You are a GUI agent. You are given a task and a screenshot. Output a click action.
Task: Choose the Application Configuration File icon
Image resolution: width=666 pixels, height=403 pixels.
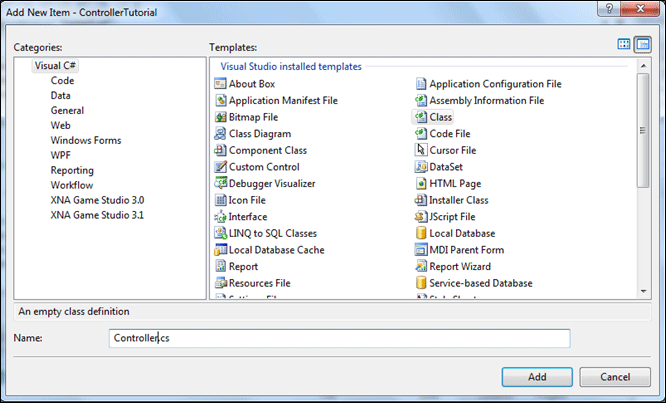tap(420, 84)
